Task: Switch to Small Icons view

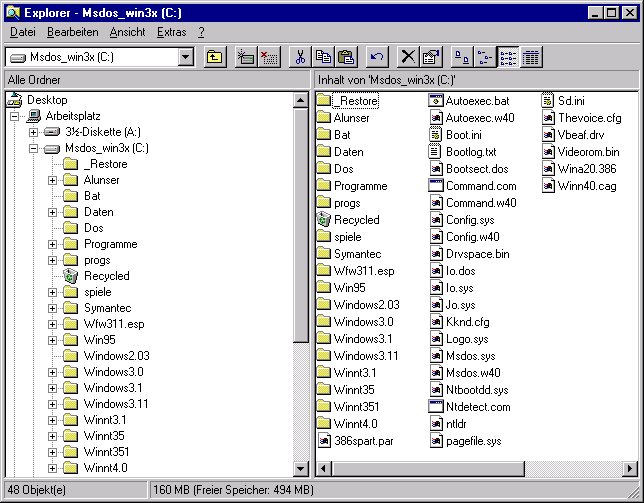Action: [484, 57]
